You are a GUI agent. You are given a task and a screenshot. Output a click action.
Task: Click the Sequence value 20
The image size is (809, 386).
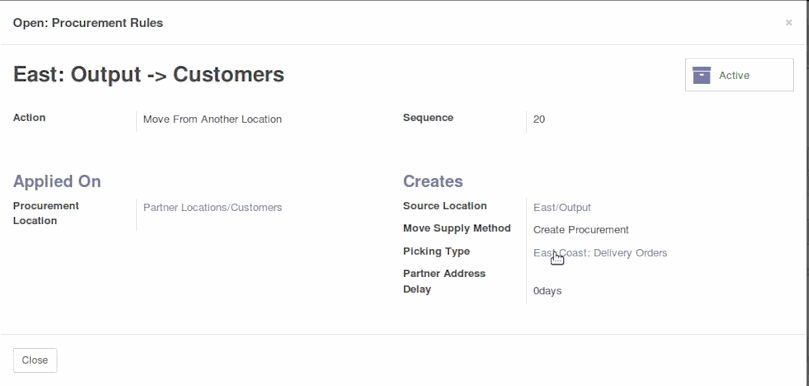539,119
